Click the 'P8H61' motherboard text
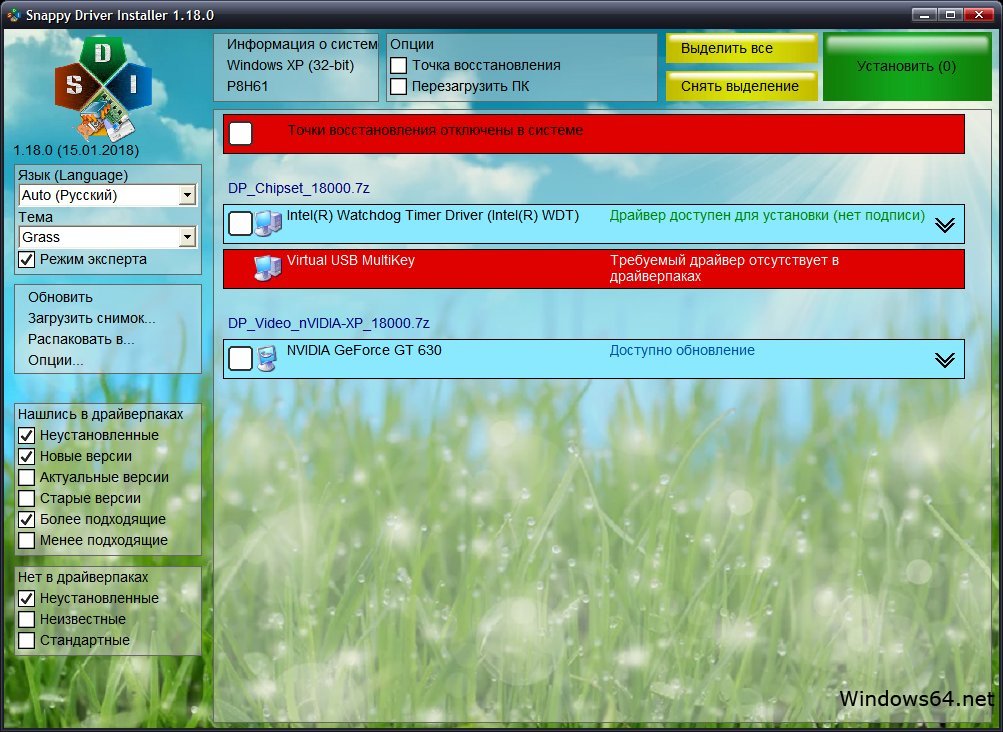 [248, 86]
